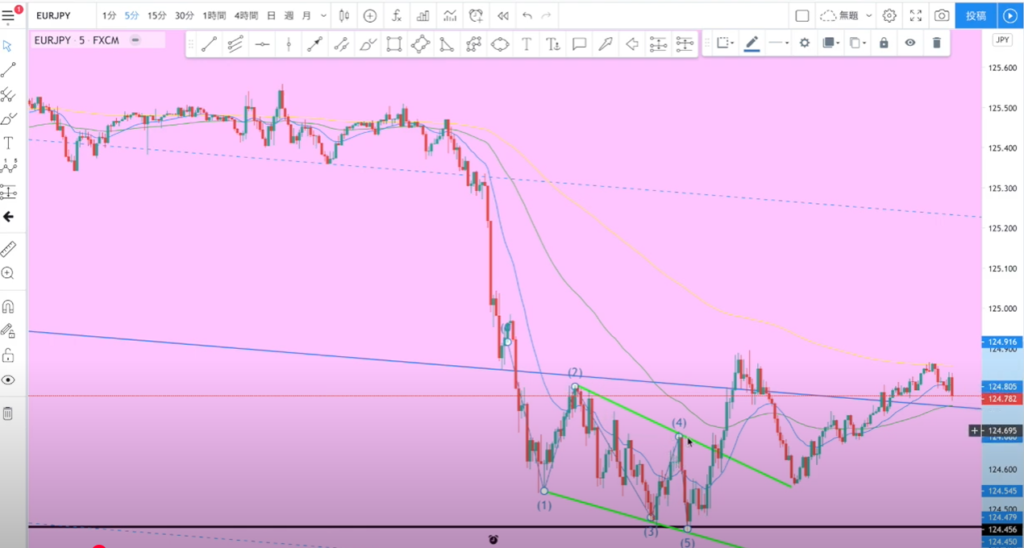Open the pencil line color picker
Image resolution: width=1024 pixels, height=548 pixels.
(x=752, y=43)
